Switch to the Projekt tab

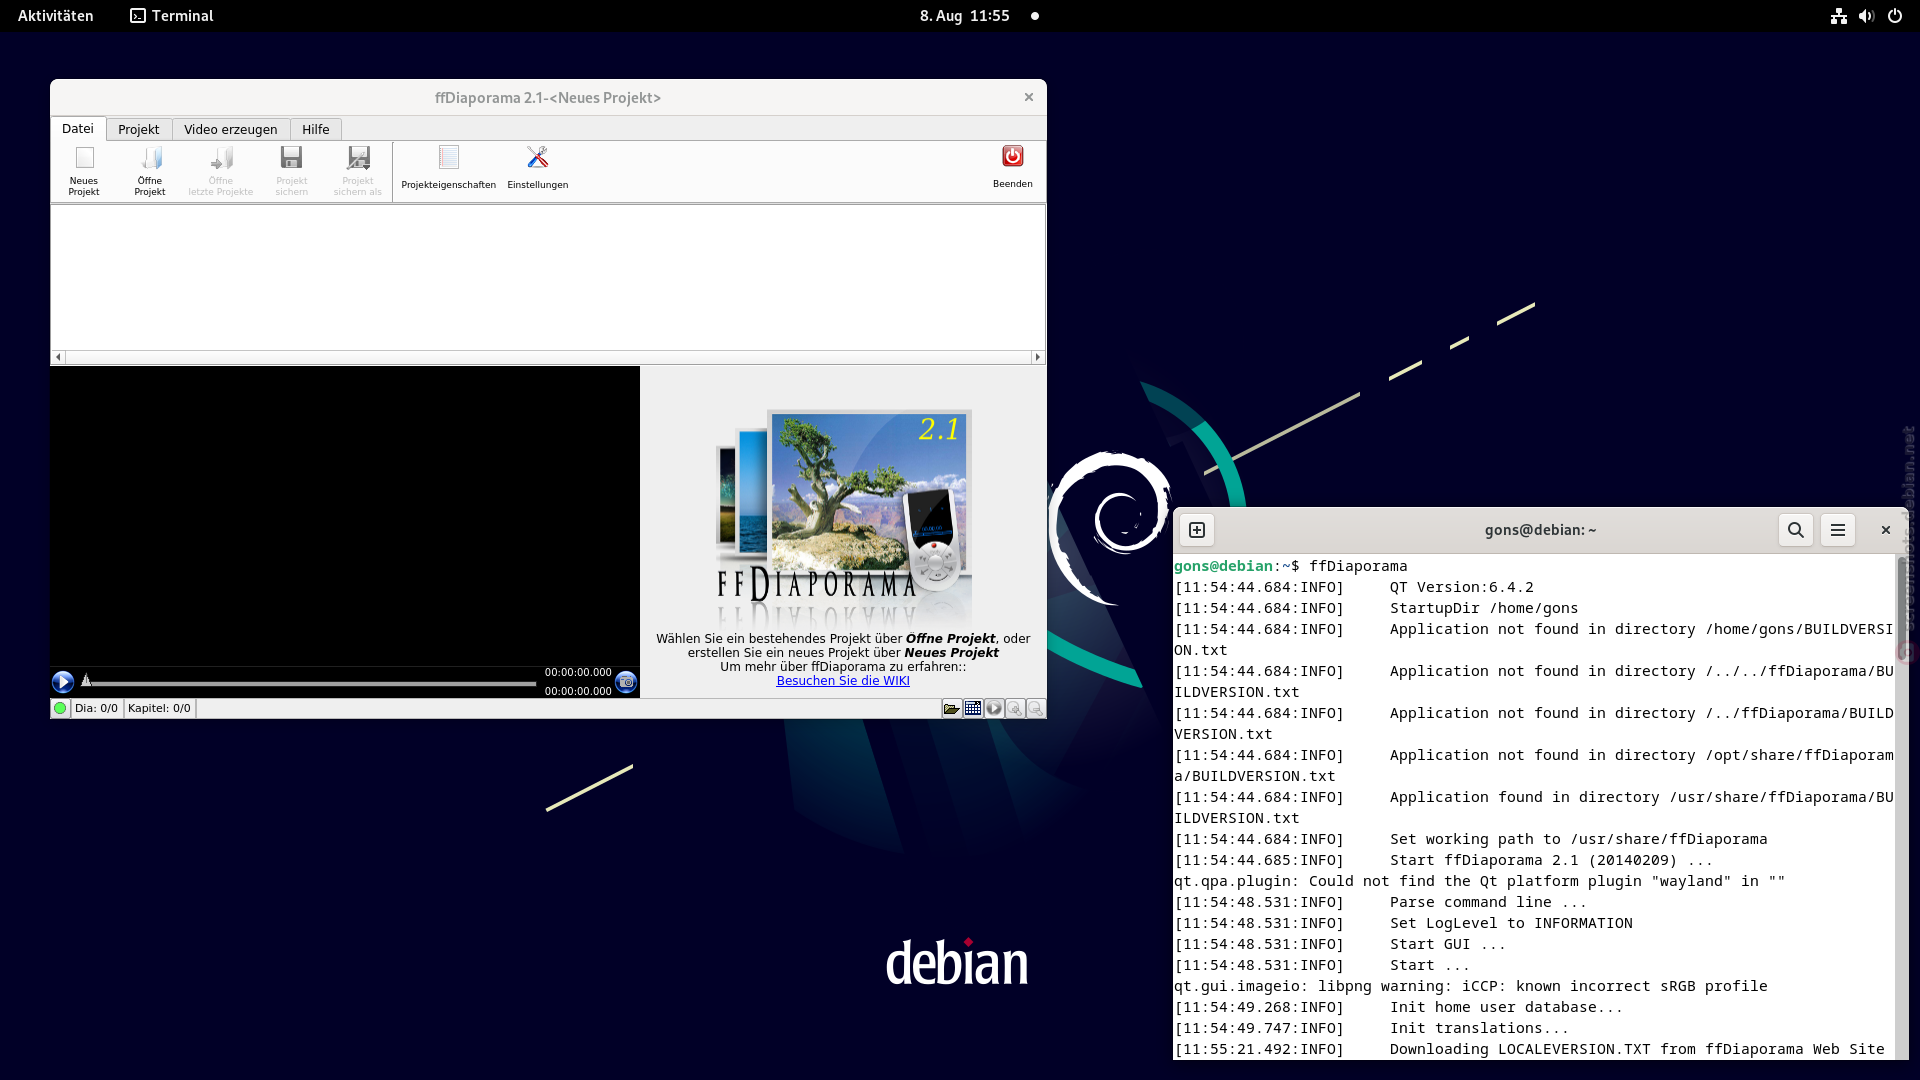pos(138,129)
